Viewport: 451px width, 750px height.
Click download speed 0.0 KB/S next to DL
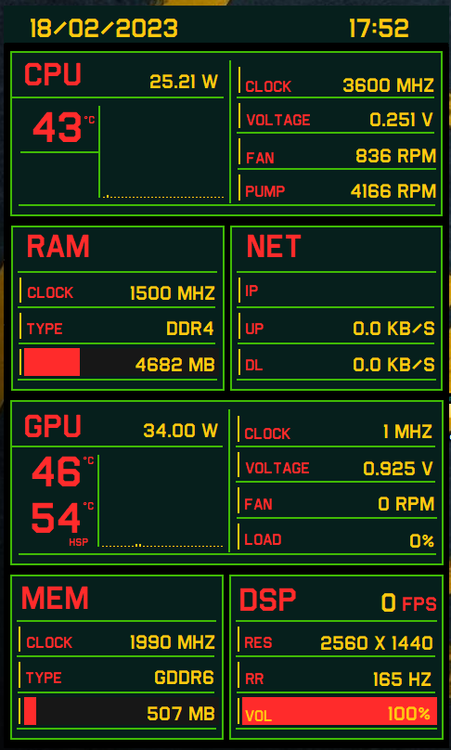(394, 365)
